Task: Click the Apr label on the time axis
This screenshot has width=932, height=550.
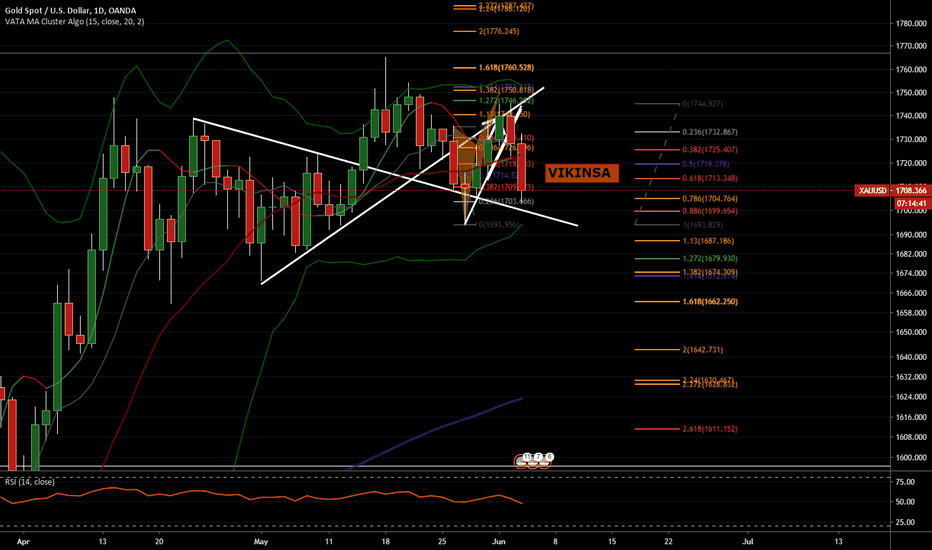Action: [x=23, y=542]
